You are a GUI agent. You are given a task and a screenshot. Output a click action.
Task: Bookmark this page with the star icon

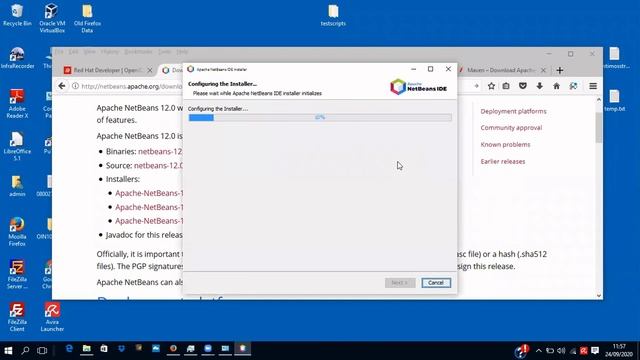[x=491, y=86]
